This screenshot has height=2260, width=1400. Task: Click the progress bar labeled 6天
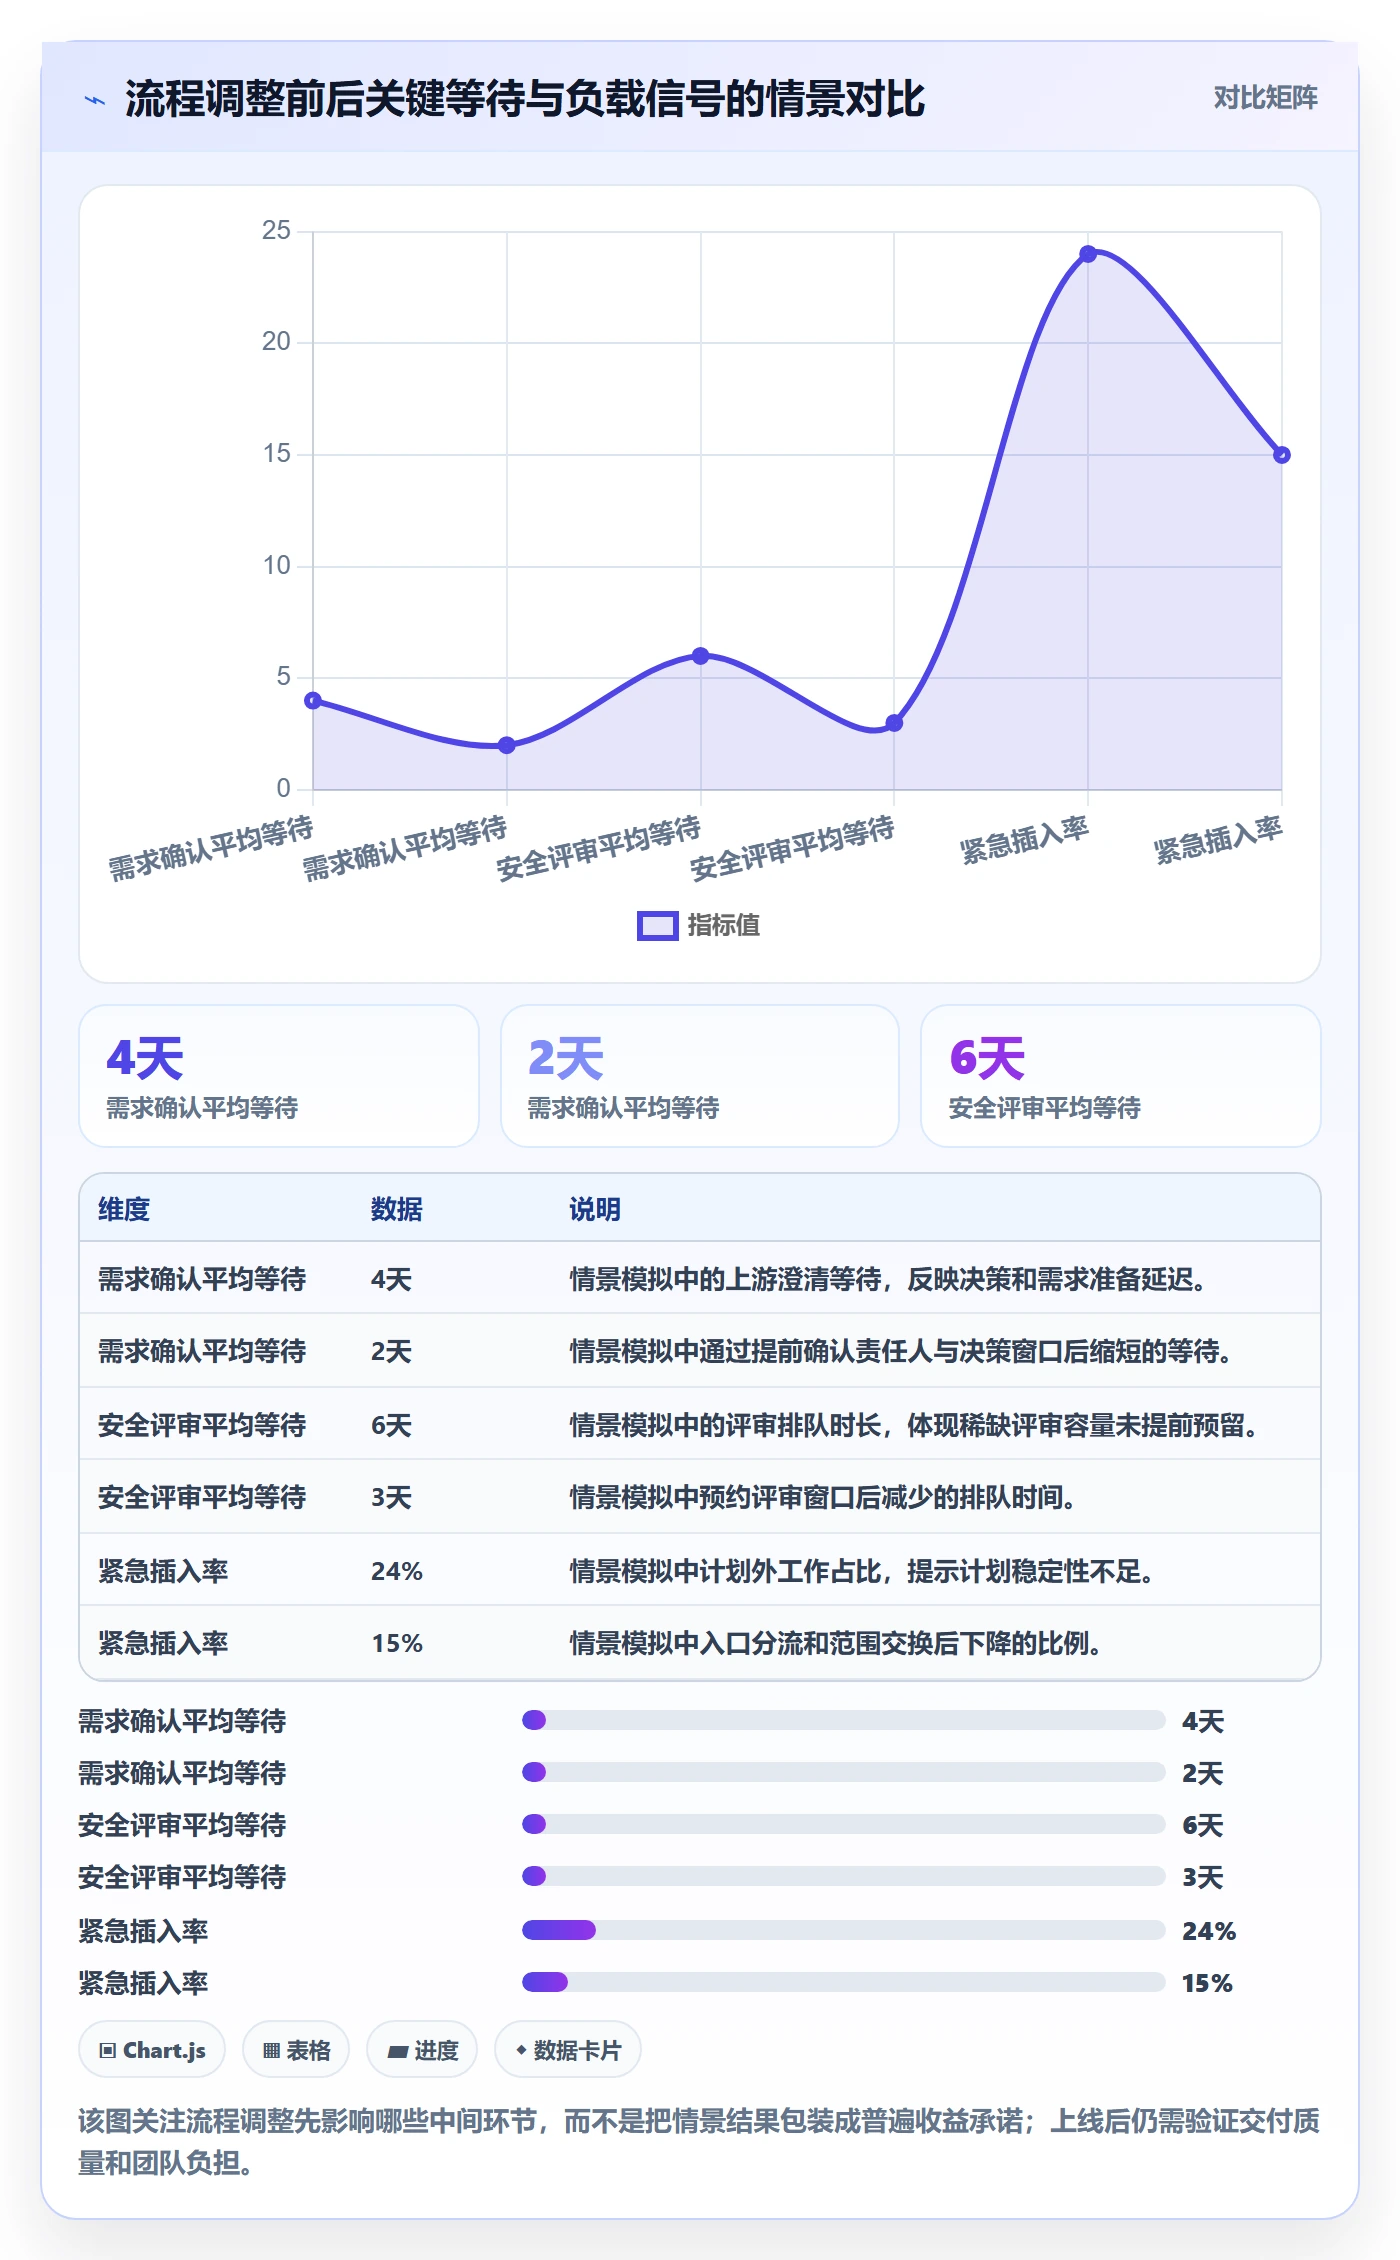click(844, 1824)
